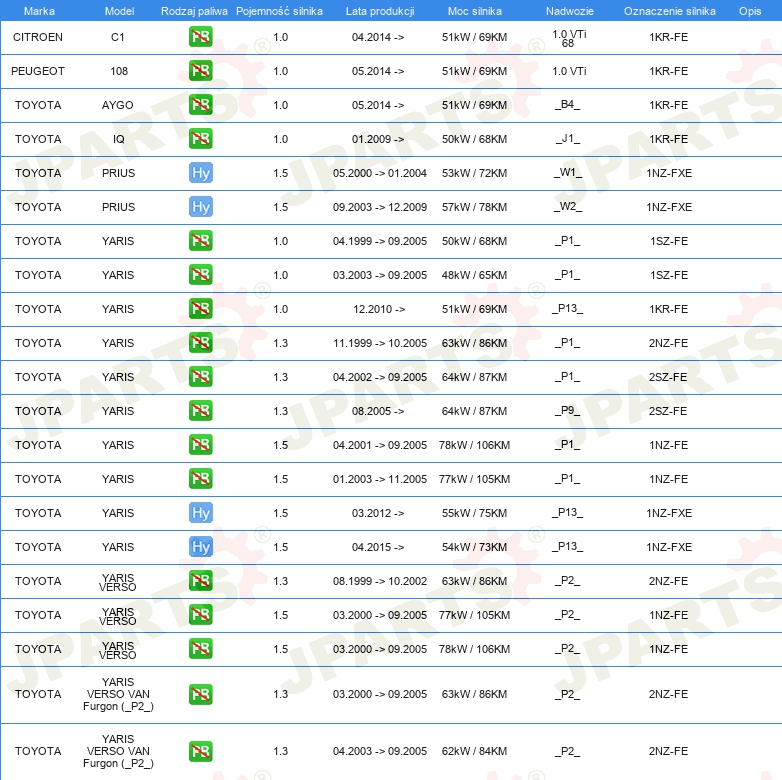782x780 pixels.
Task: Click the petrol fuel icon in CITROEN C1 row
Action: pos(200,37)
